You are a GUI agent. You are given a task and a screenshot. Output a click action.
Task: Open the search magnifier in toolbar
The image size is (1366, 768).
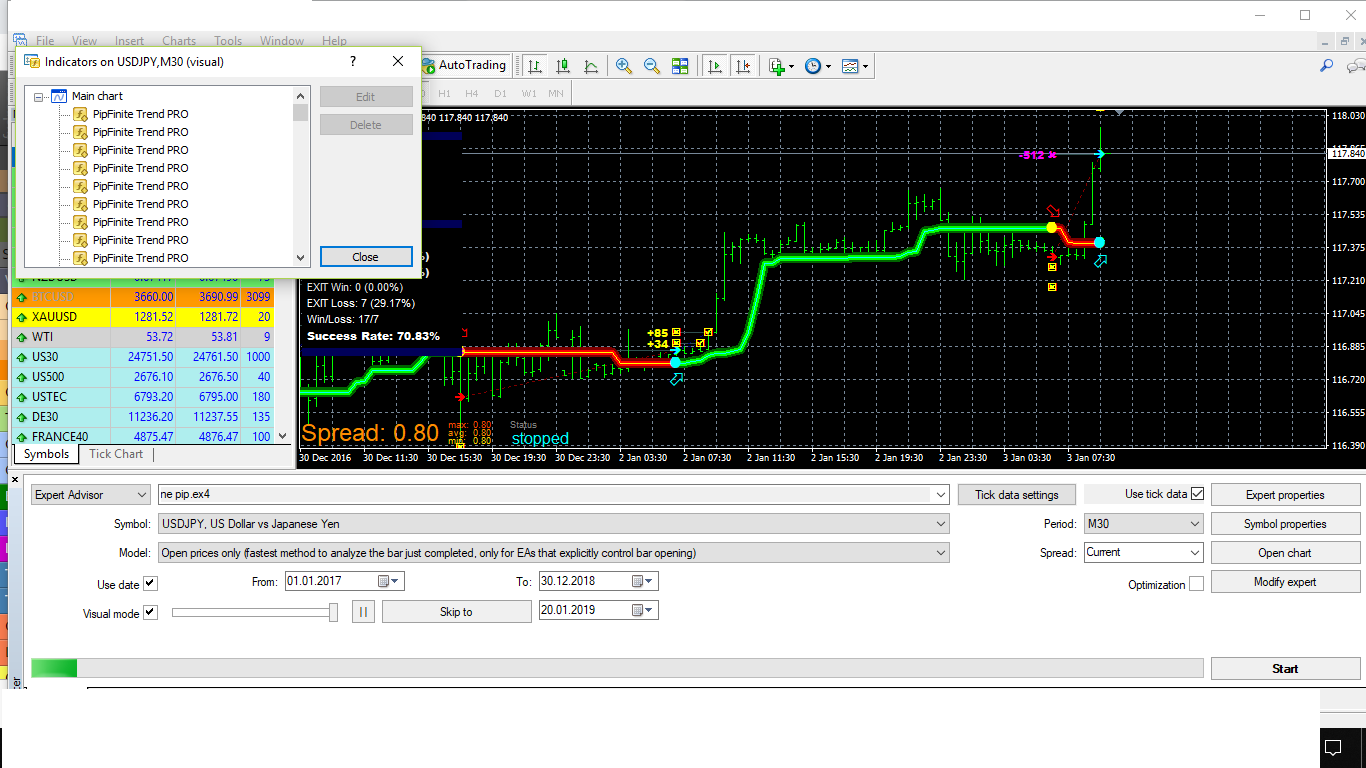pos(1327,66)
